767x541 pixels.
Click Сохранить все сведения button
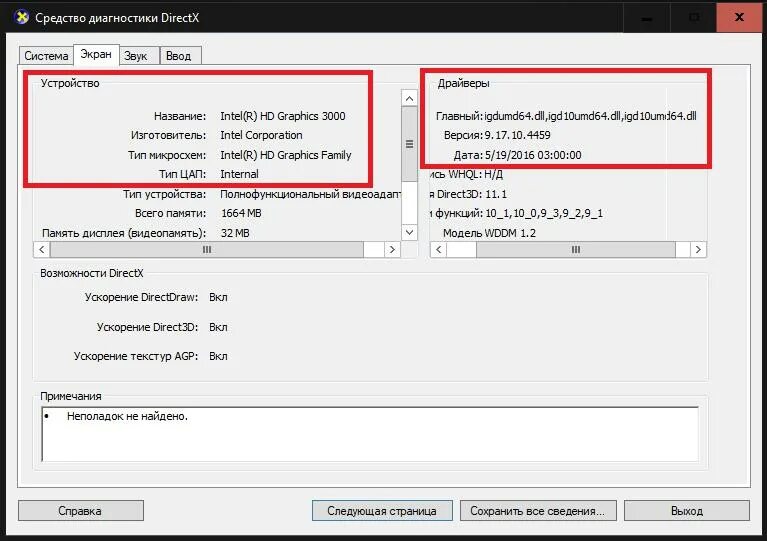[x=538, y=511]
